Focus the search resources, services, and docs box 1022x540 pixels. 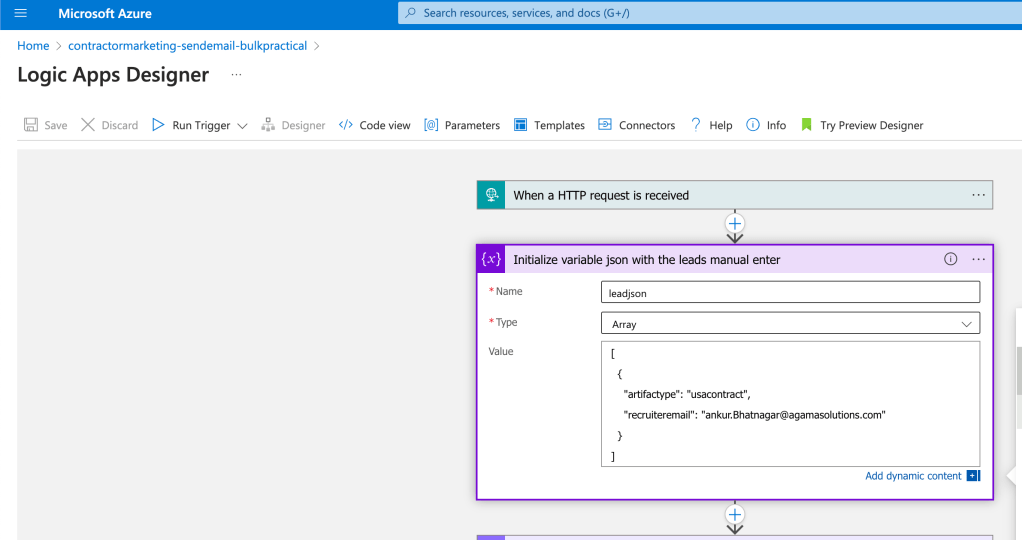(710, 13)
